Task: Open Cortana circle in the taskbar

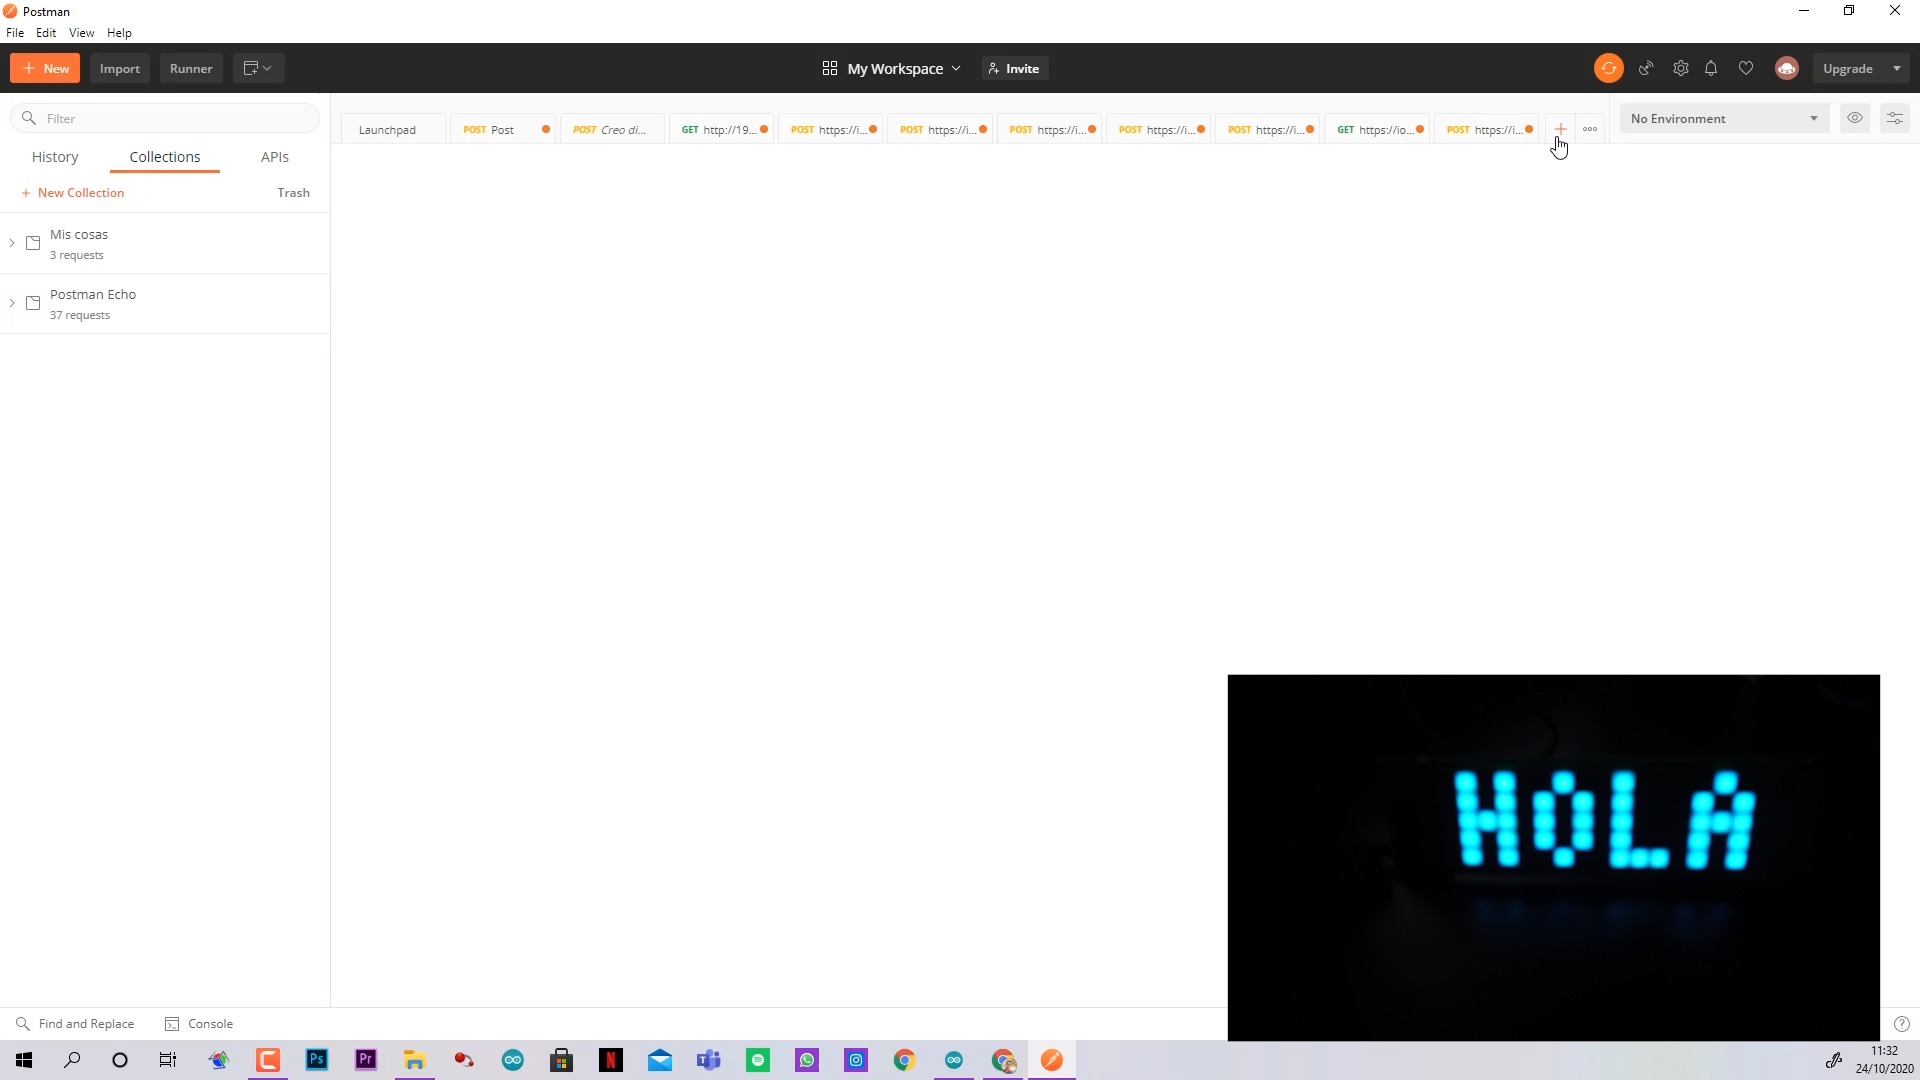Action: click(120, 1060)
